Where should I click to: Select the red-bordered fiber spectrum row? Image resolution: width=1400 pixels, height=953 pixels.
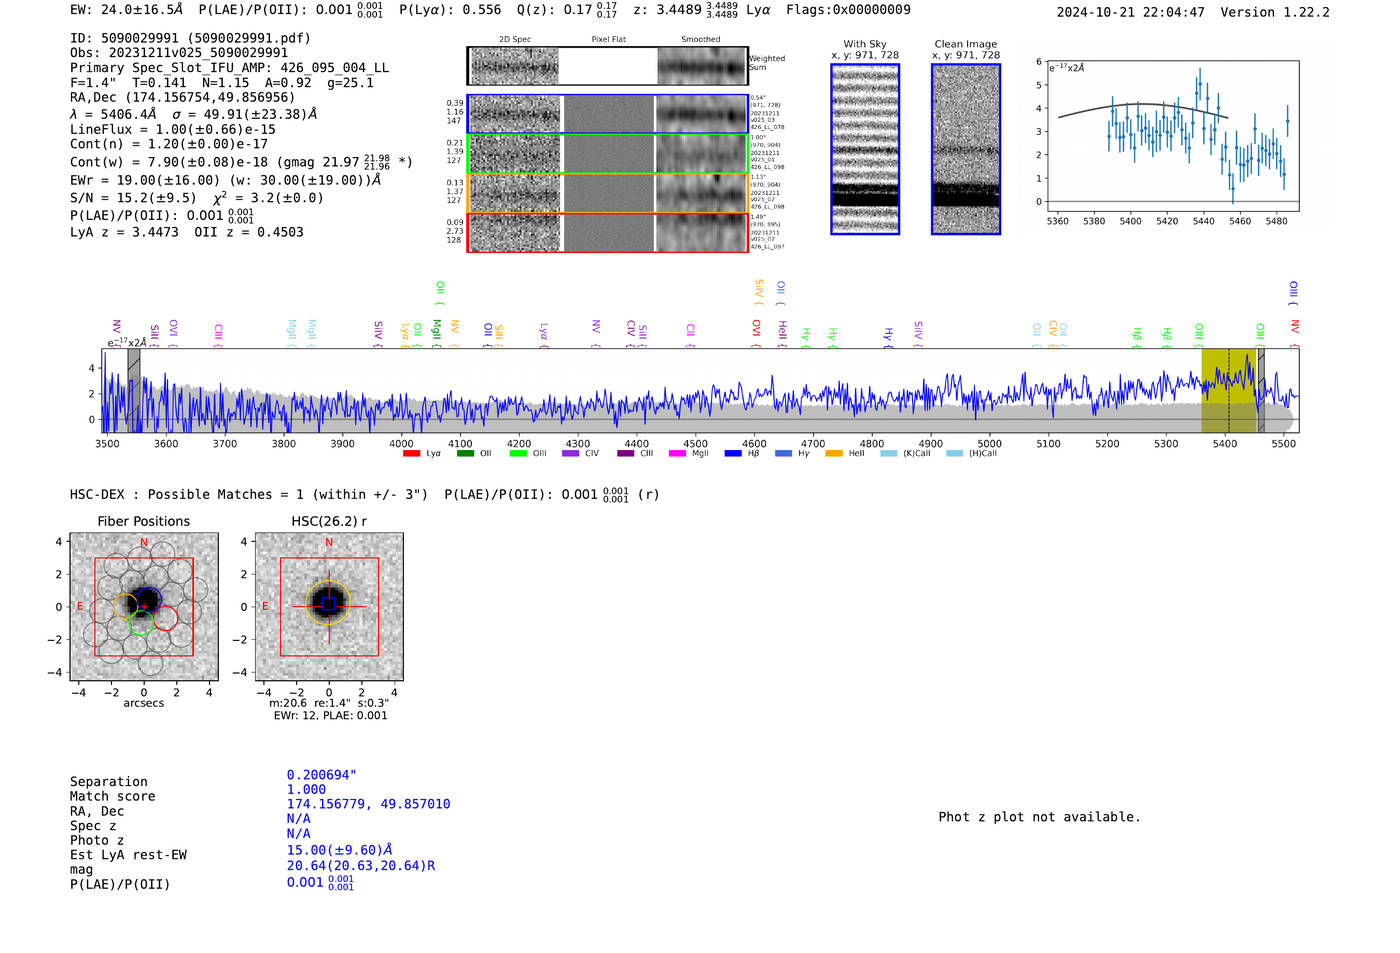[607, 233]
